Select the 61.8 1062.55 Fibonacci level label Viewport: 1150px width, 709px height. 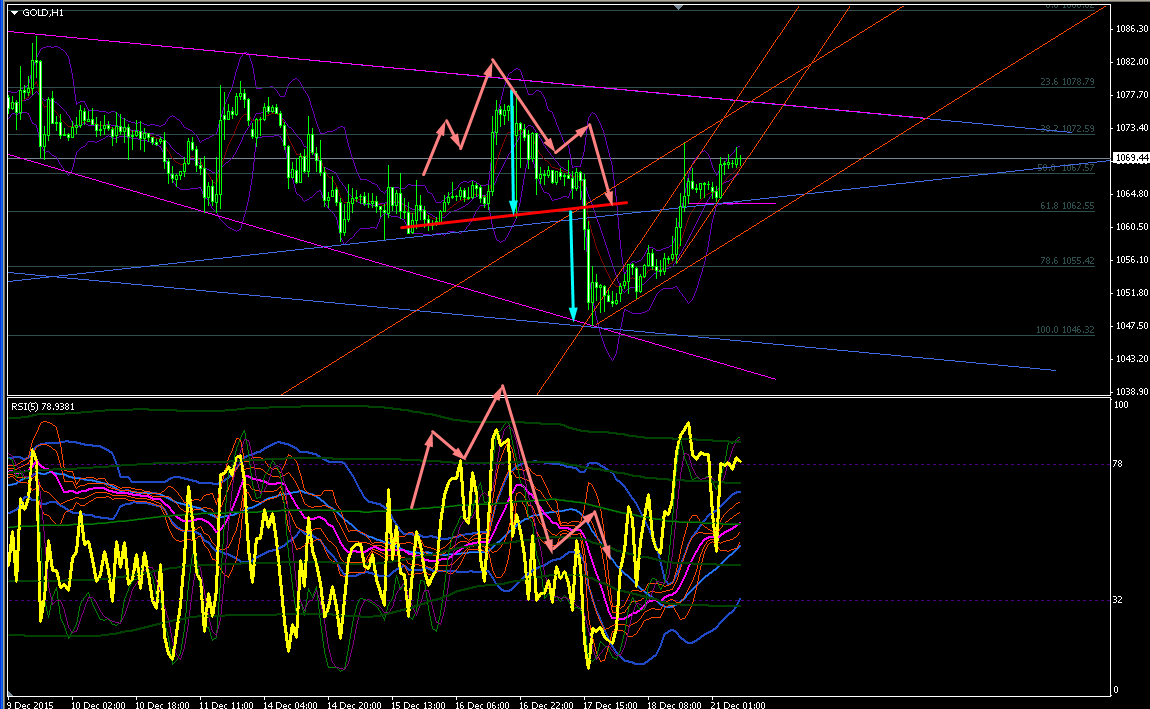(1067, 206)
